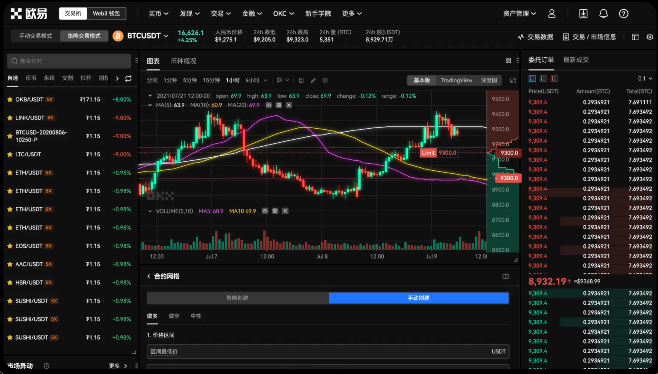Switch to the 最新成交 tab
The height and width of the screenshot is (374, 658).
click(576, 60)
